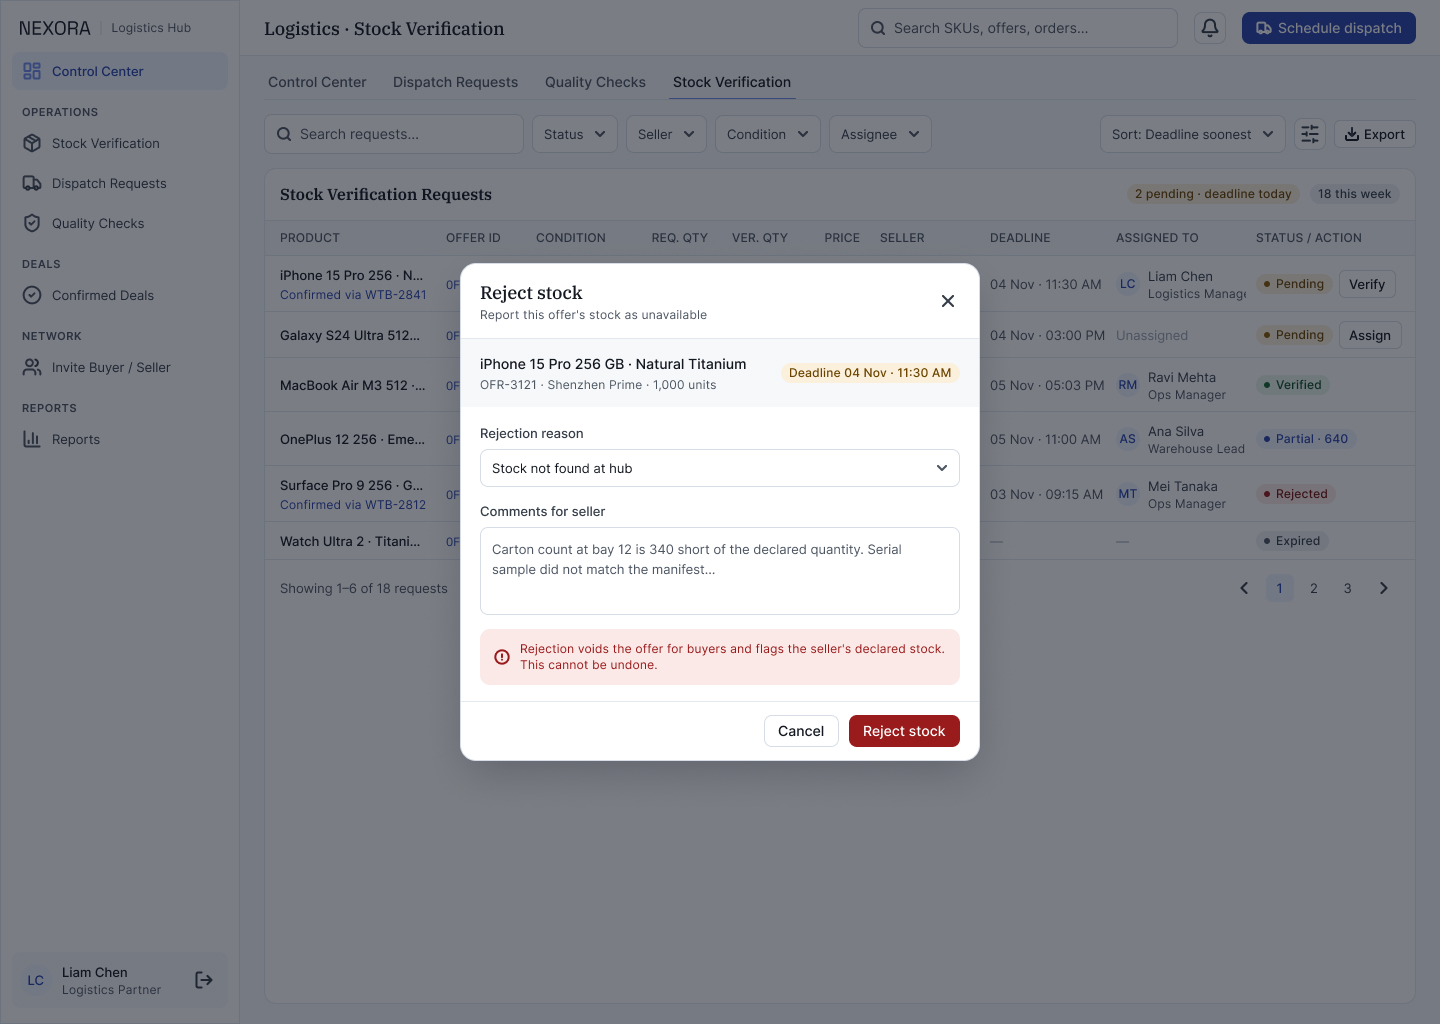
Task: Click the Export button
Action: (1375, 134)
